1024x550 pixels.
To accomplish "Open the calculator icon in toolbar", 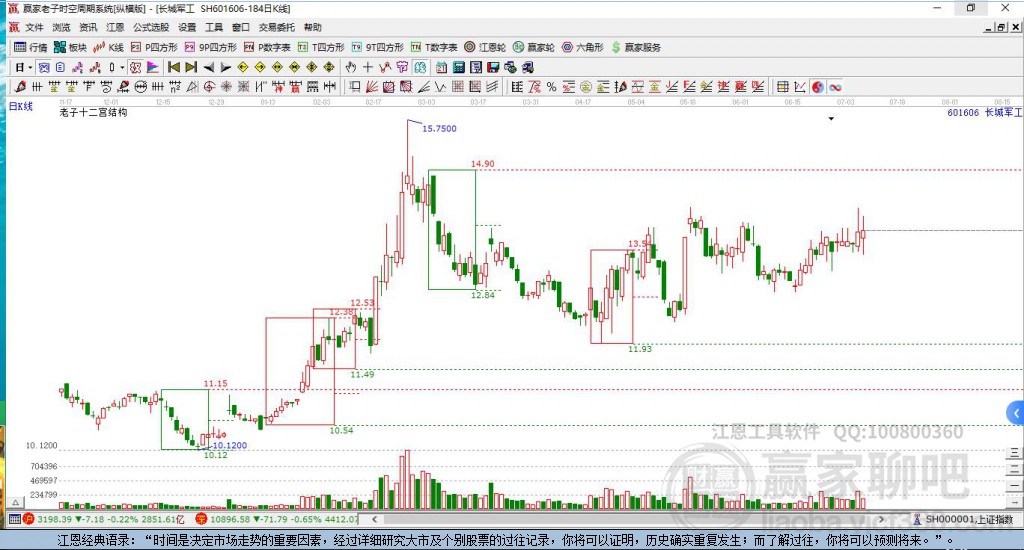I will (458, 67).
